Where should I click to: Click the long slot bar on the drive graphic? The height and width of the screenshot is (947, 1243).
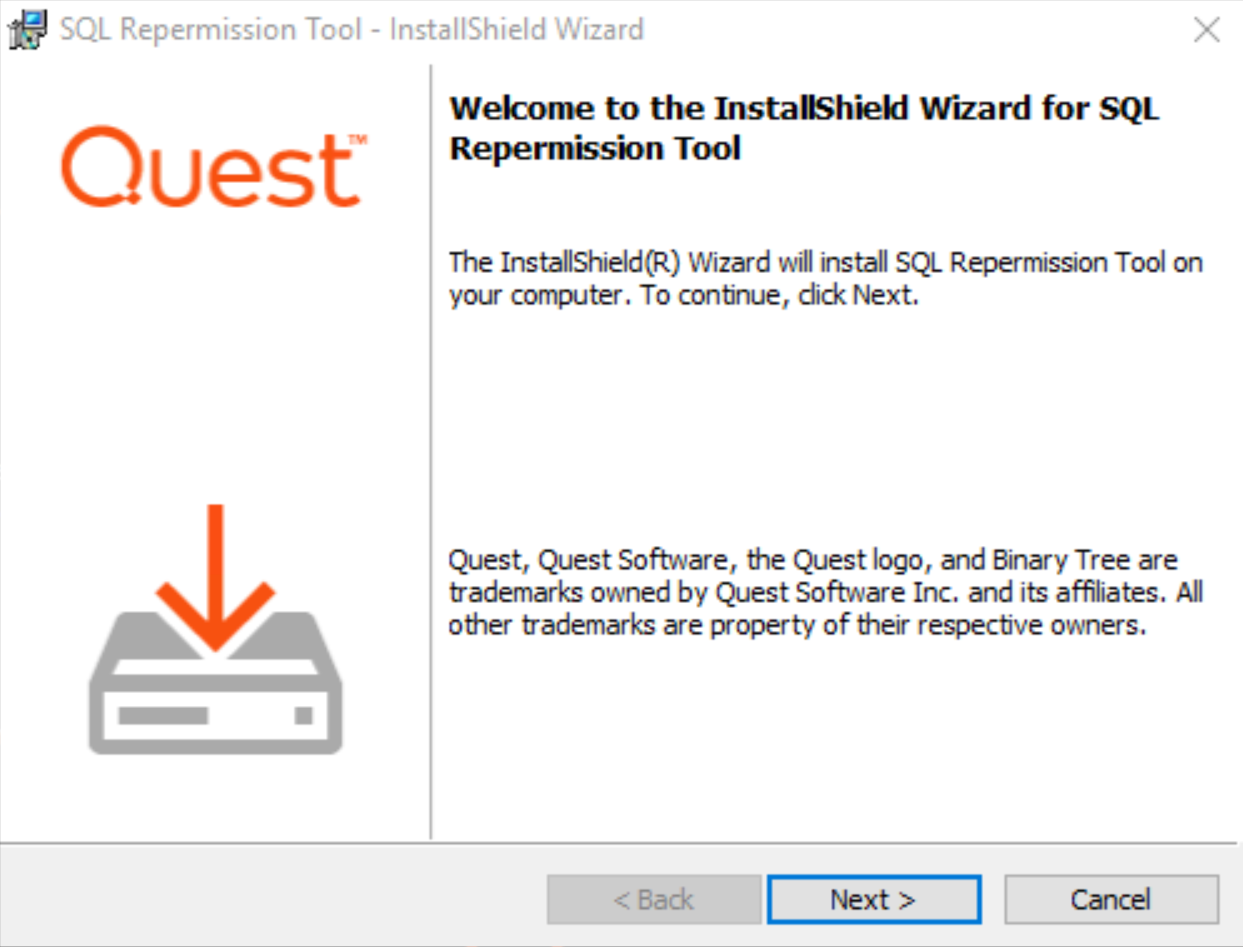point(163,716)
